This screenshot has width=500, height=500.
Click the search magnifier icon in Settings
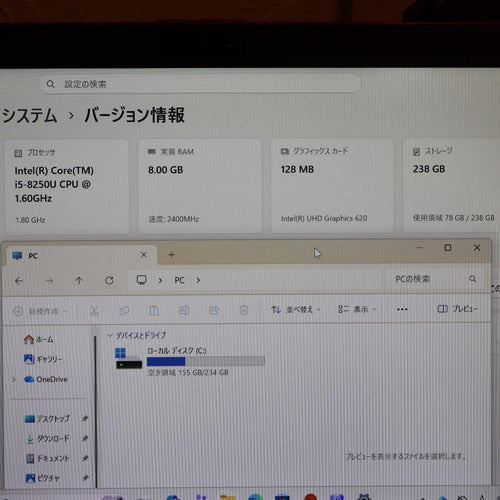coord(50,84)
